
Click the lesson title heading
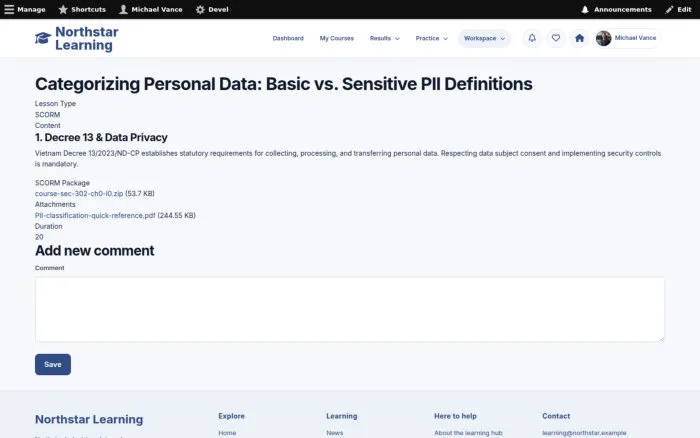click(283, 84)
